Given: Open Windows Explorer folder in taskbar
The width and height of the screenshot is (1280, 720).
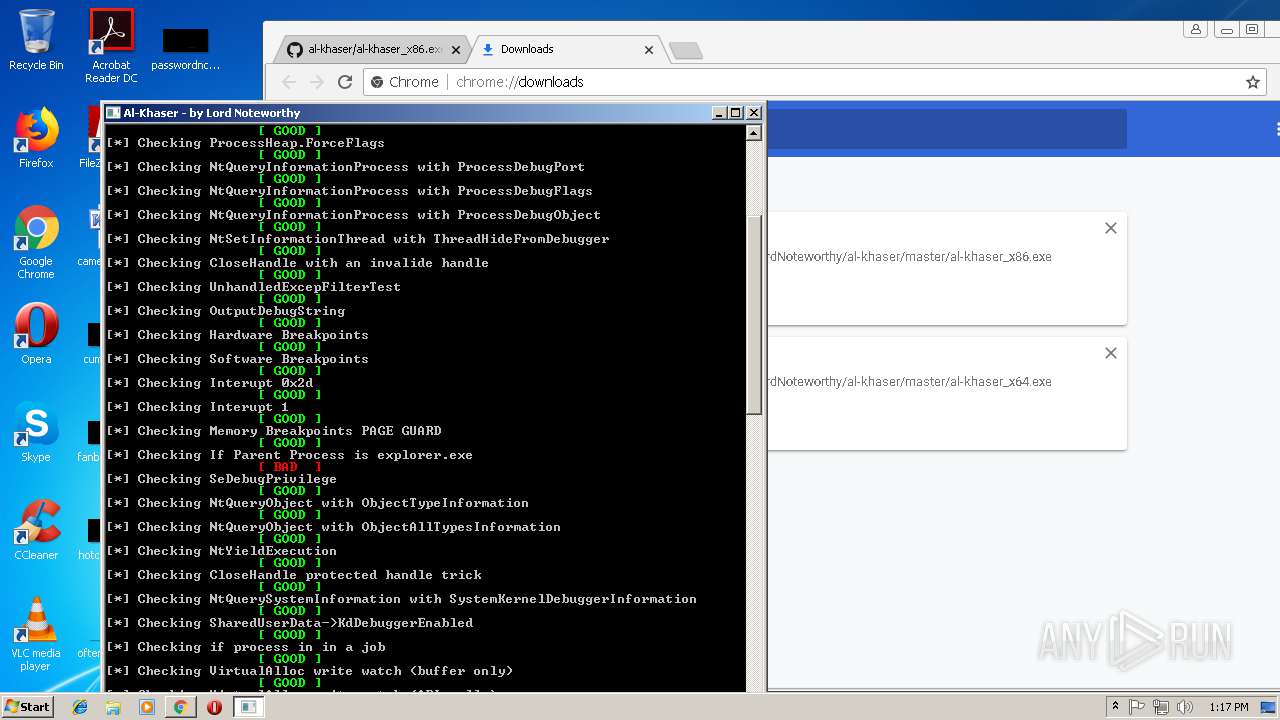Looking at the screenshot, I should click(113, 707).
